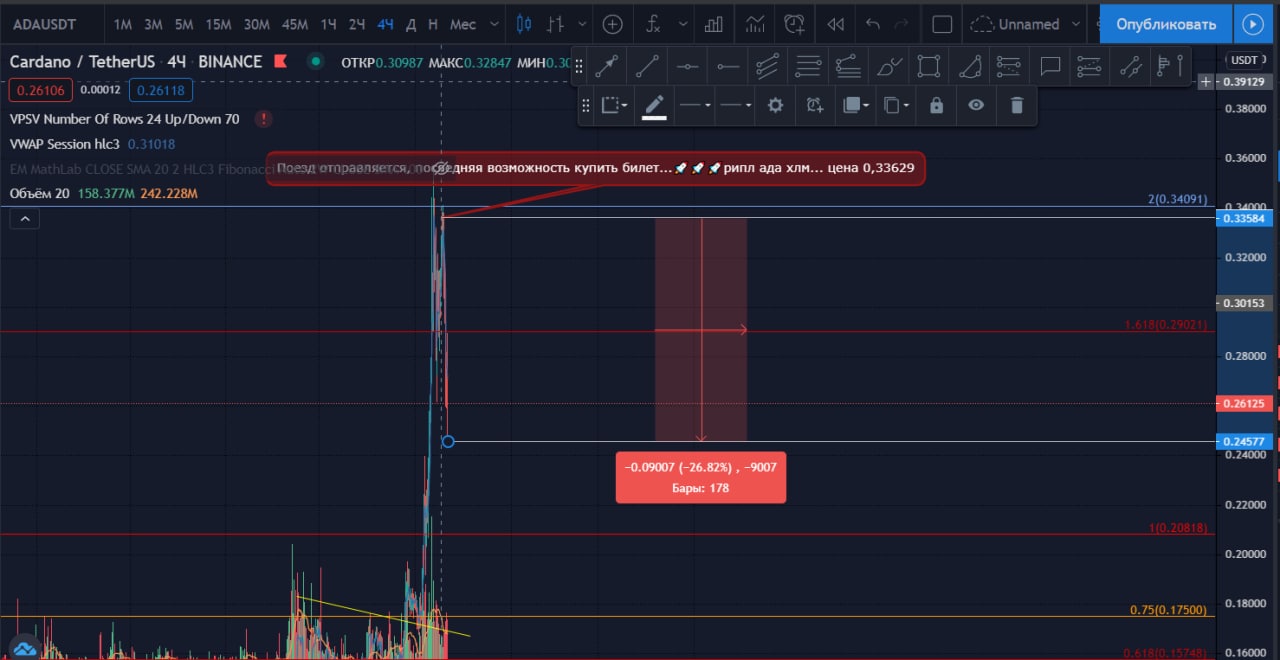Select the parallel channel tool
1280x660 pixels.
click(768, 67)
